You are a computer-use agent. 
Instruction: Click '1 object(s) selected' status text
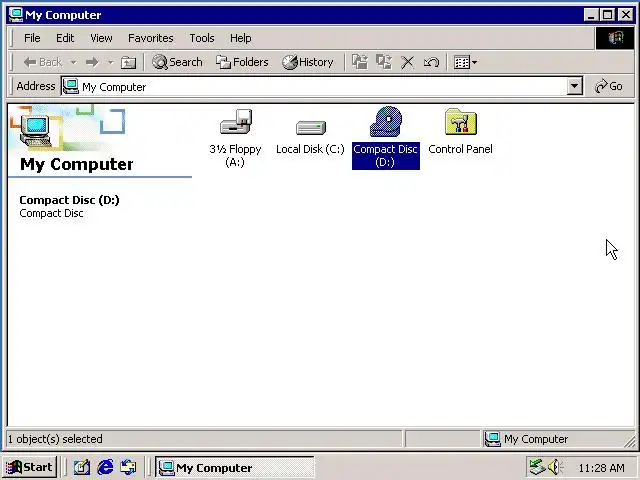tap(55, 439)
